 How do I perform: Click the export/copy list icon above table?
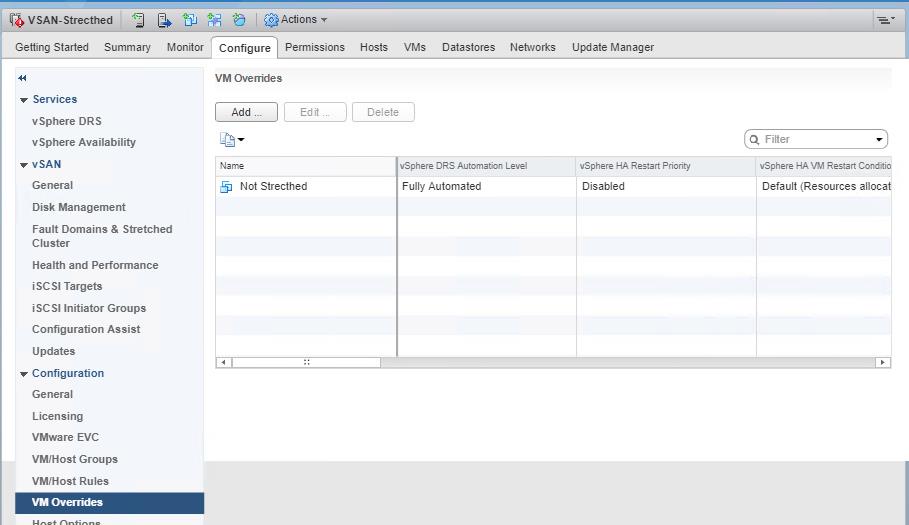(x=227, y=140)
